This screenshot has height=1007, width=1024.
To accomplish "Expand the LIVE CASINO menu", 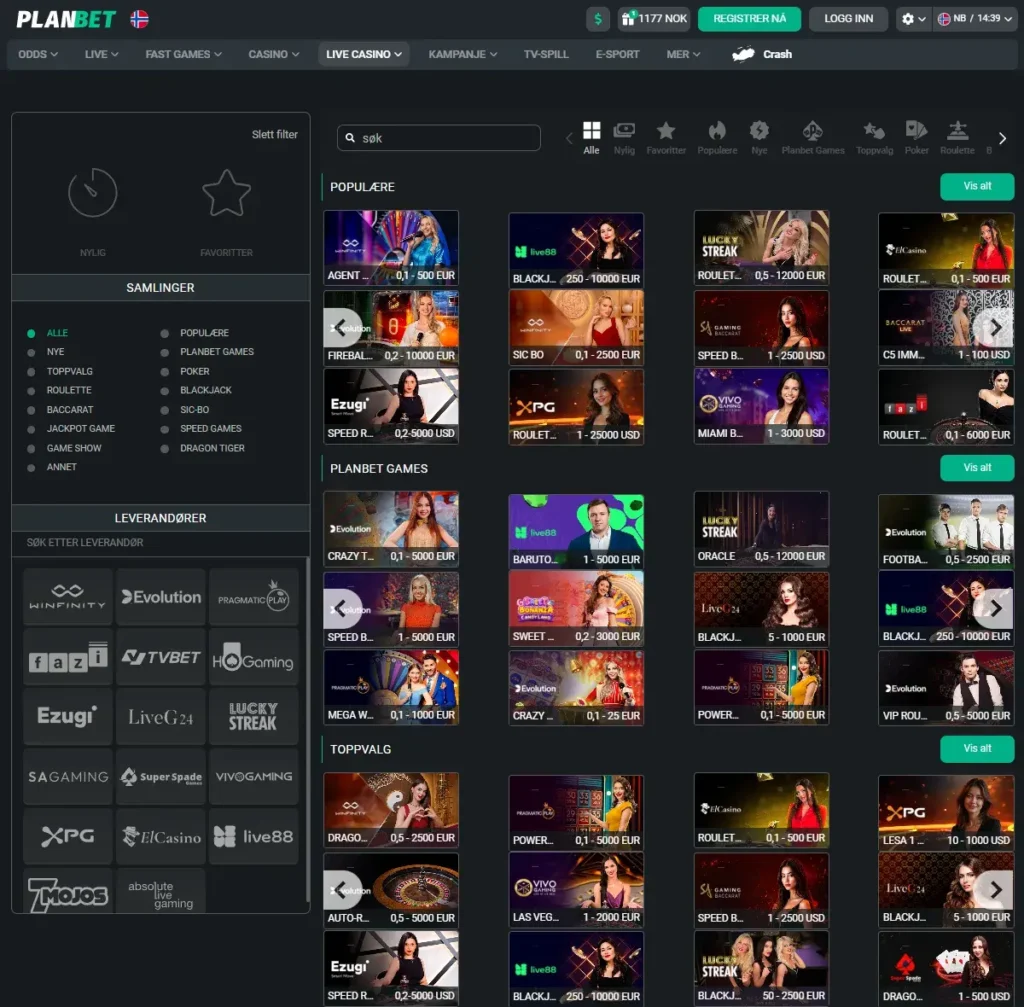I will coord(364,54).
